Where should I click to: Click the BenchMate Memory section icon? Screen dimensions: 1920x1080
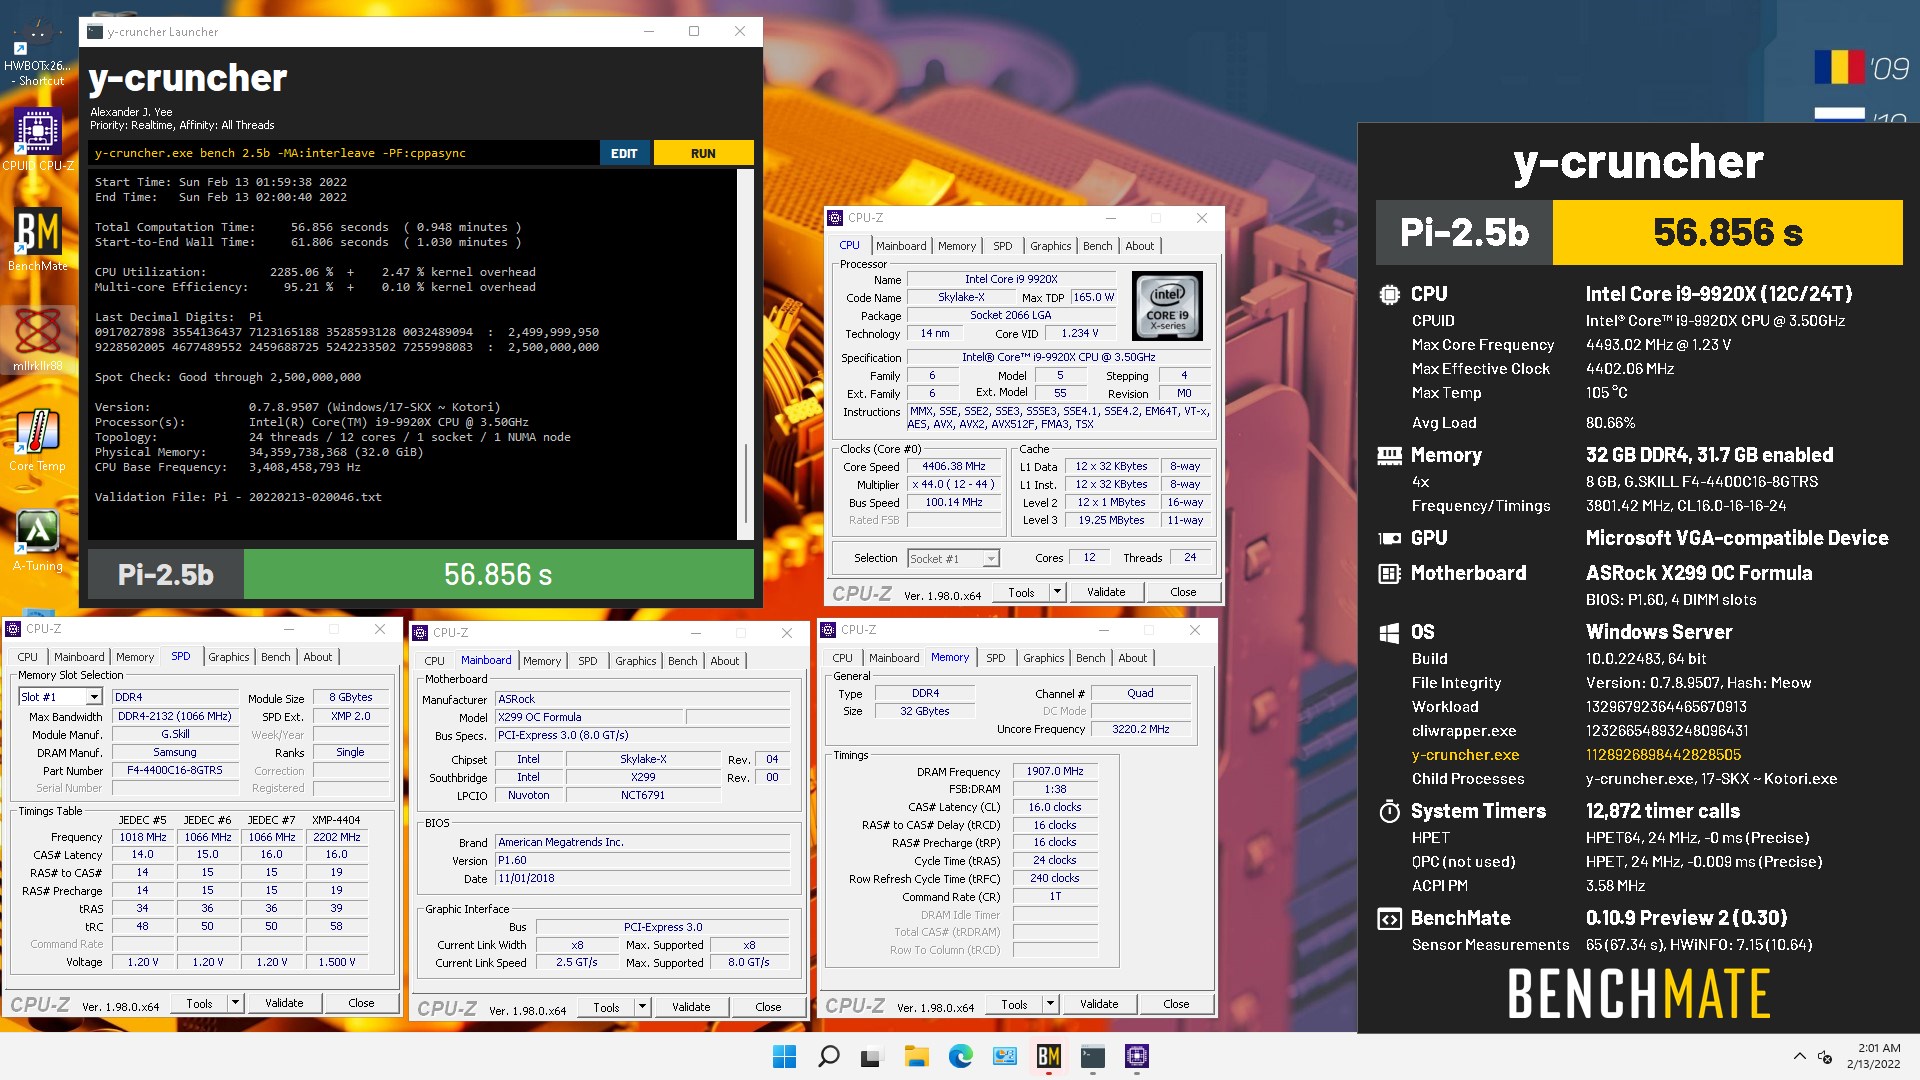pyautogui.click(x=1389, y=456)
